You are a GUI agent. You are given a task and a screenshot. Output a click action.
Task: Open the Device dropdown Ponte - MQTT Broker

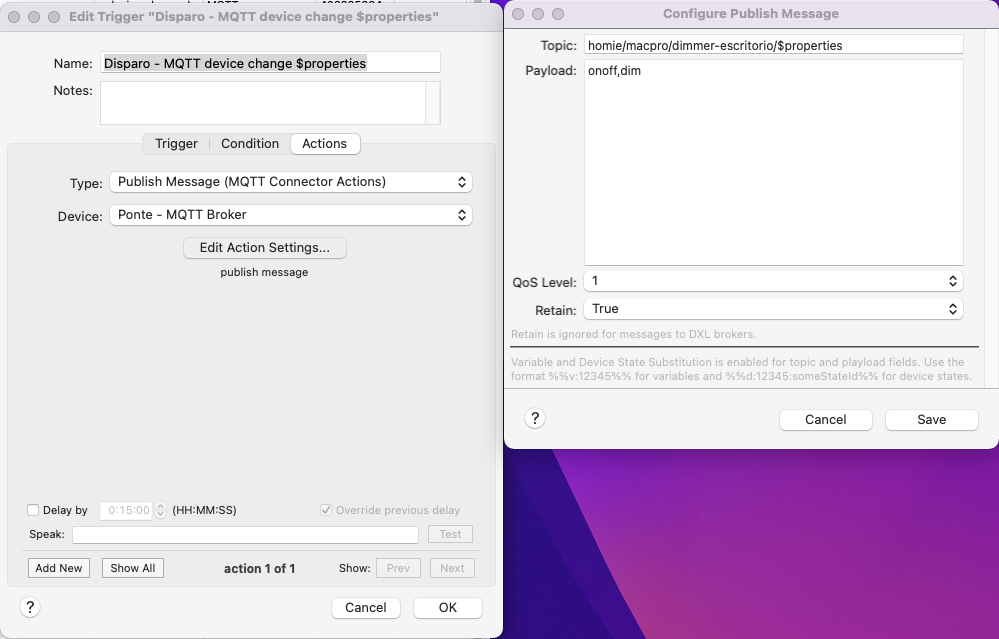pyautogui.click(x=291, y=215)
